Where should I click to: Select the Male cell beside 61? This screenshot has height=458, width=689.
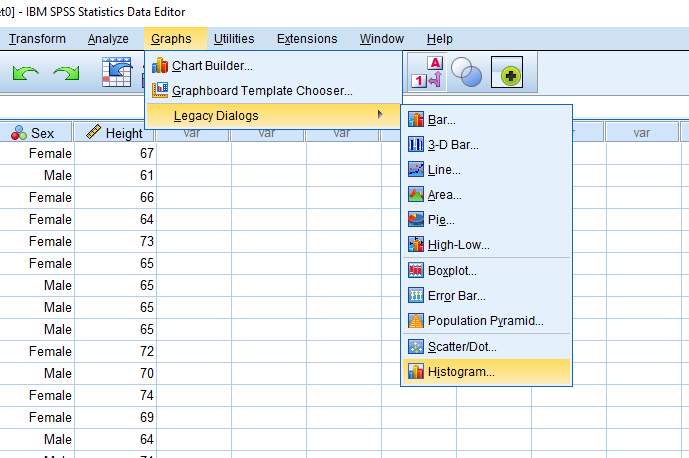(37, 175)
